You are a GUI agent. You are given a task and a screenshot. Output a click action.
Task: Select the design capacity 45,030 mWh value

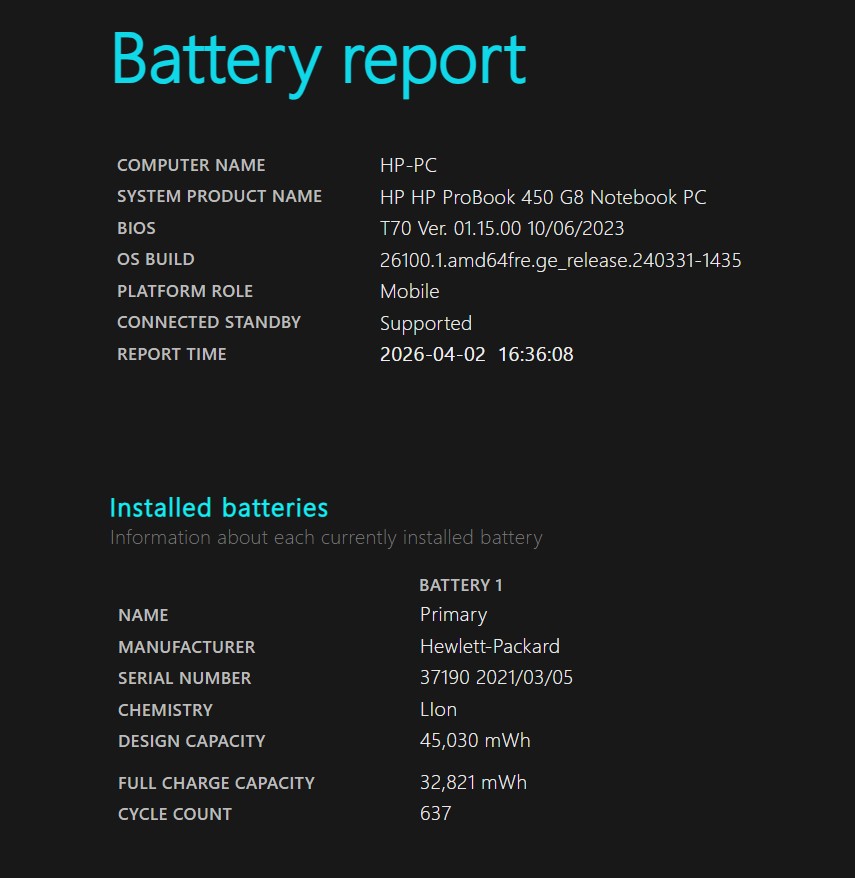[475, 740]
